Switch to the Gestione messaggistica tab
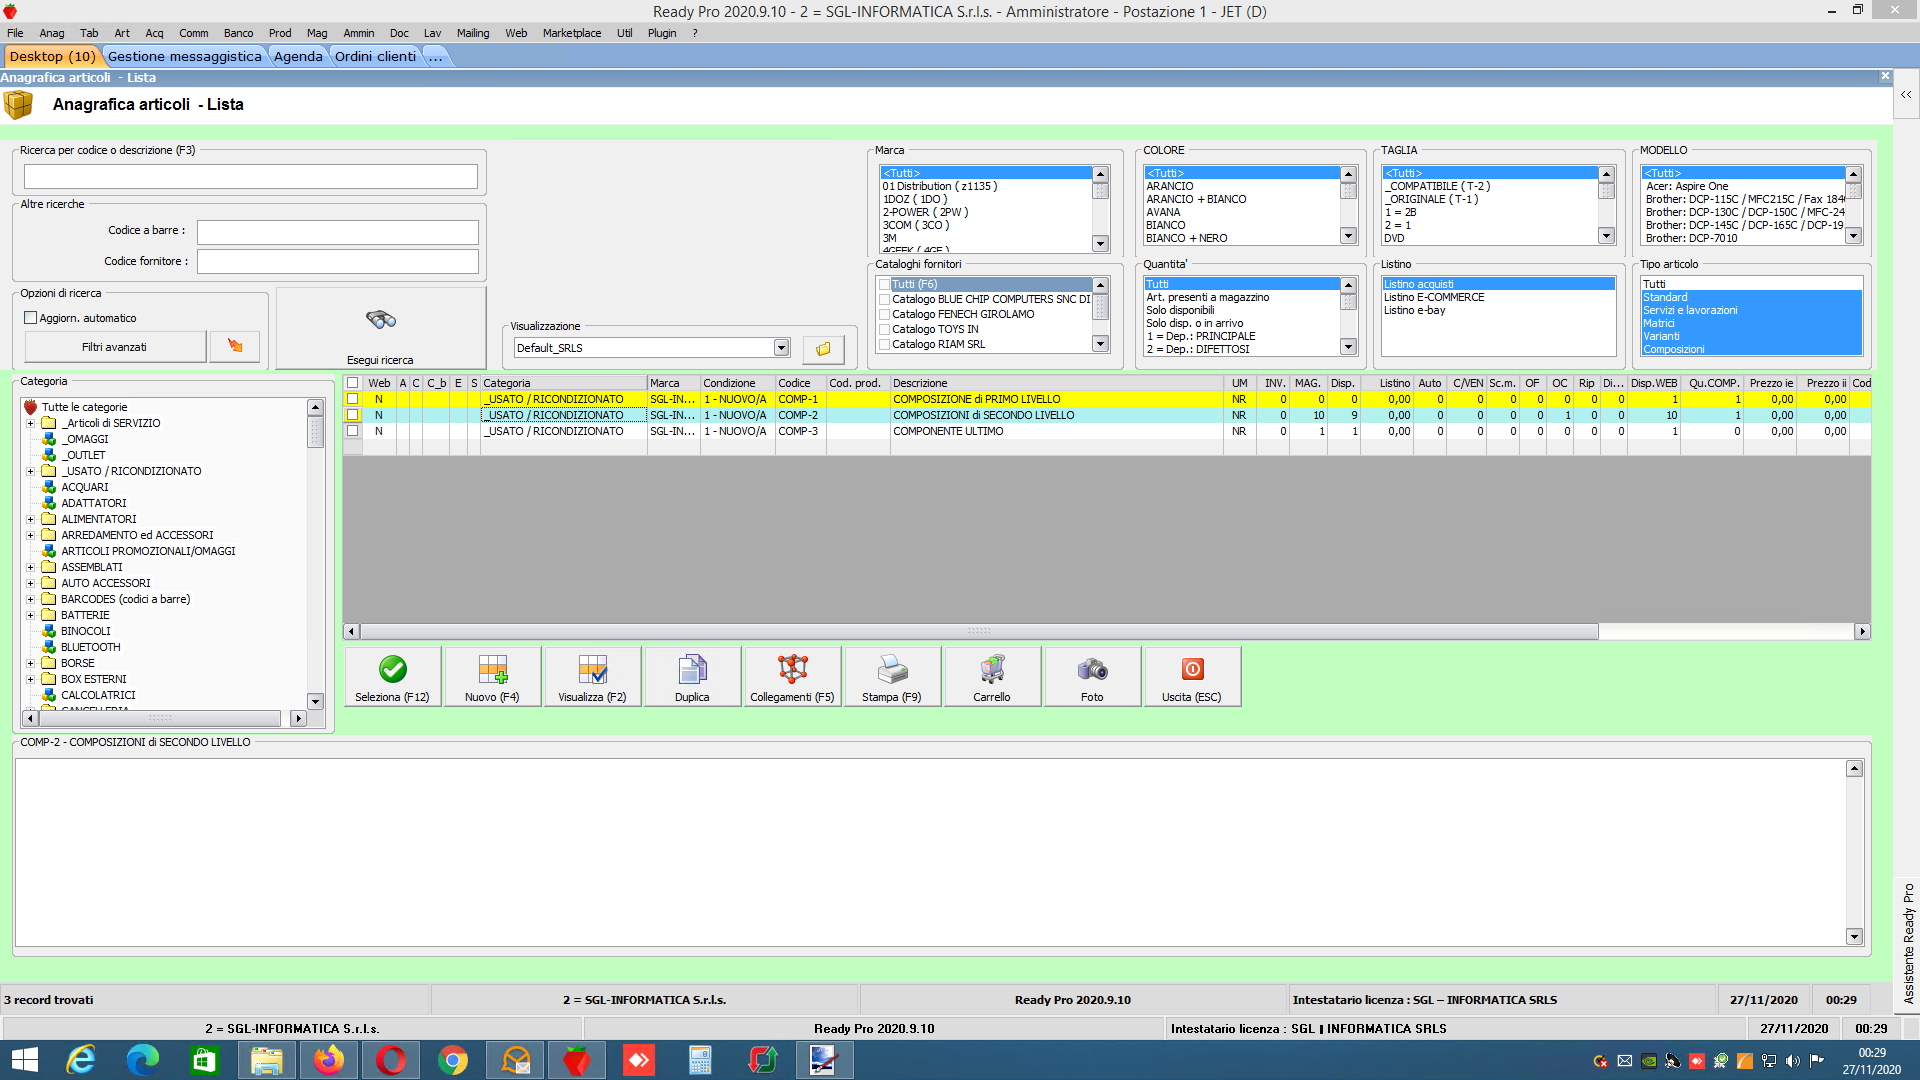Viewport: 1920px width, 1080px height. 184,57
